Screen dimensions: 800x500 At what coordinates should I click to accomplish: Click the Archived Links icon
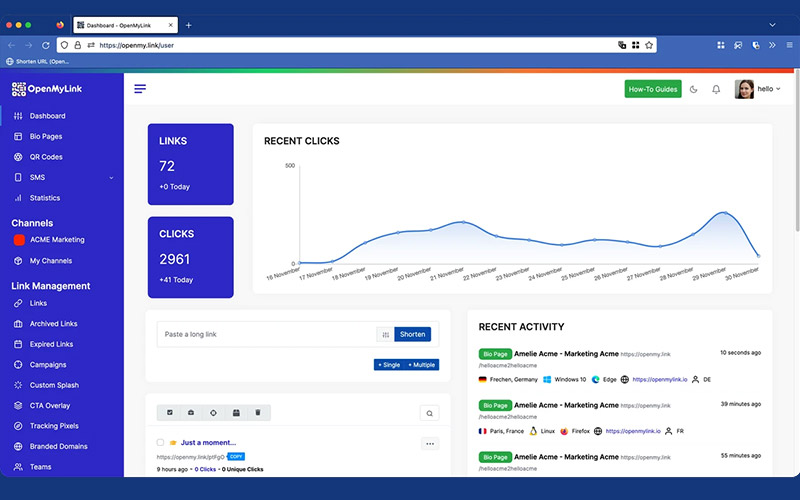pos(18,323)
